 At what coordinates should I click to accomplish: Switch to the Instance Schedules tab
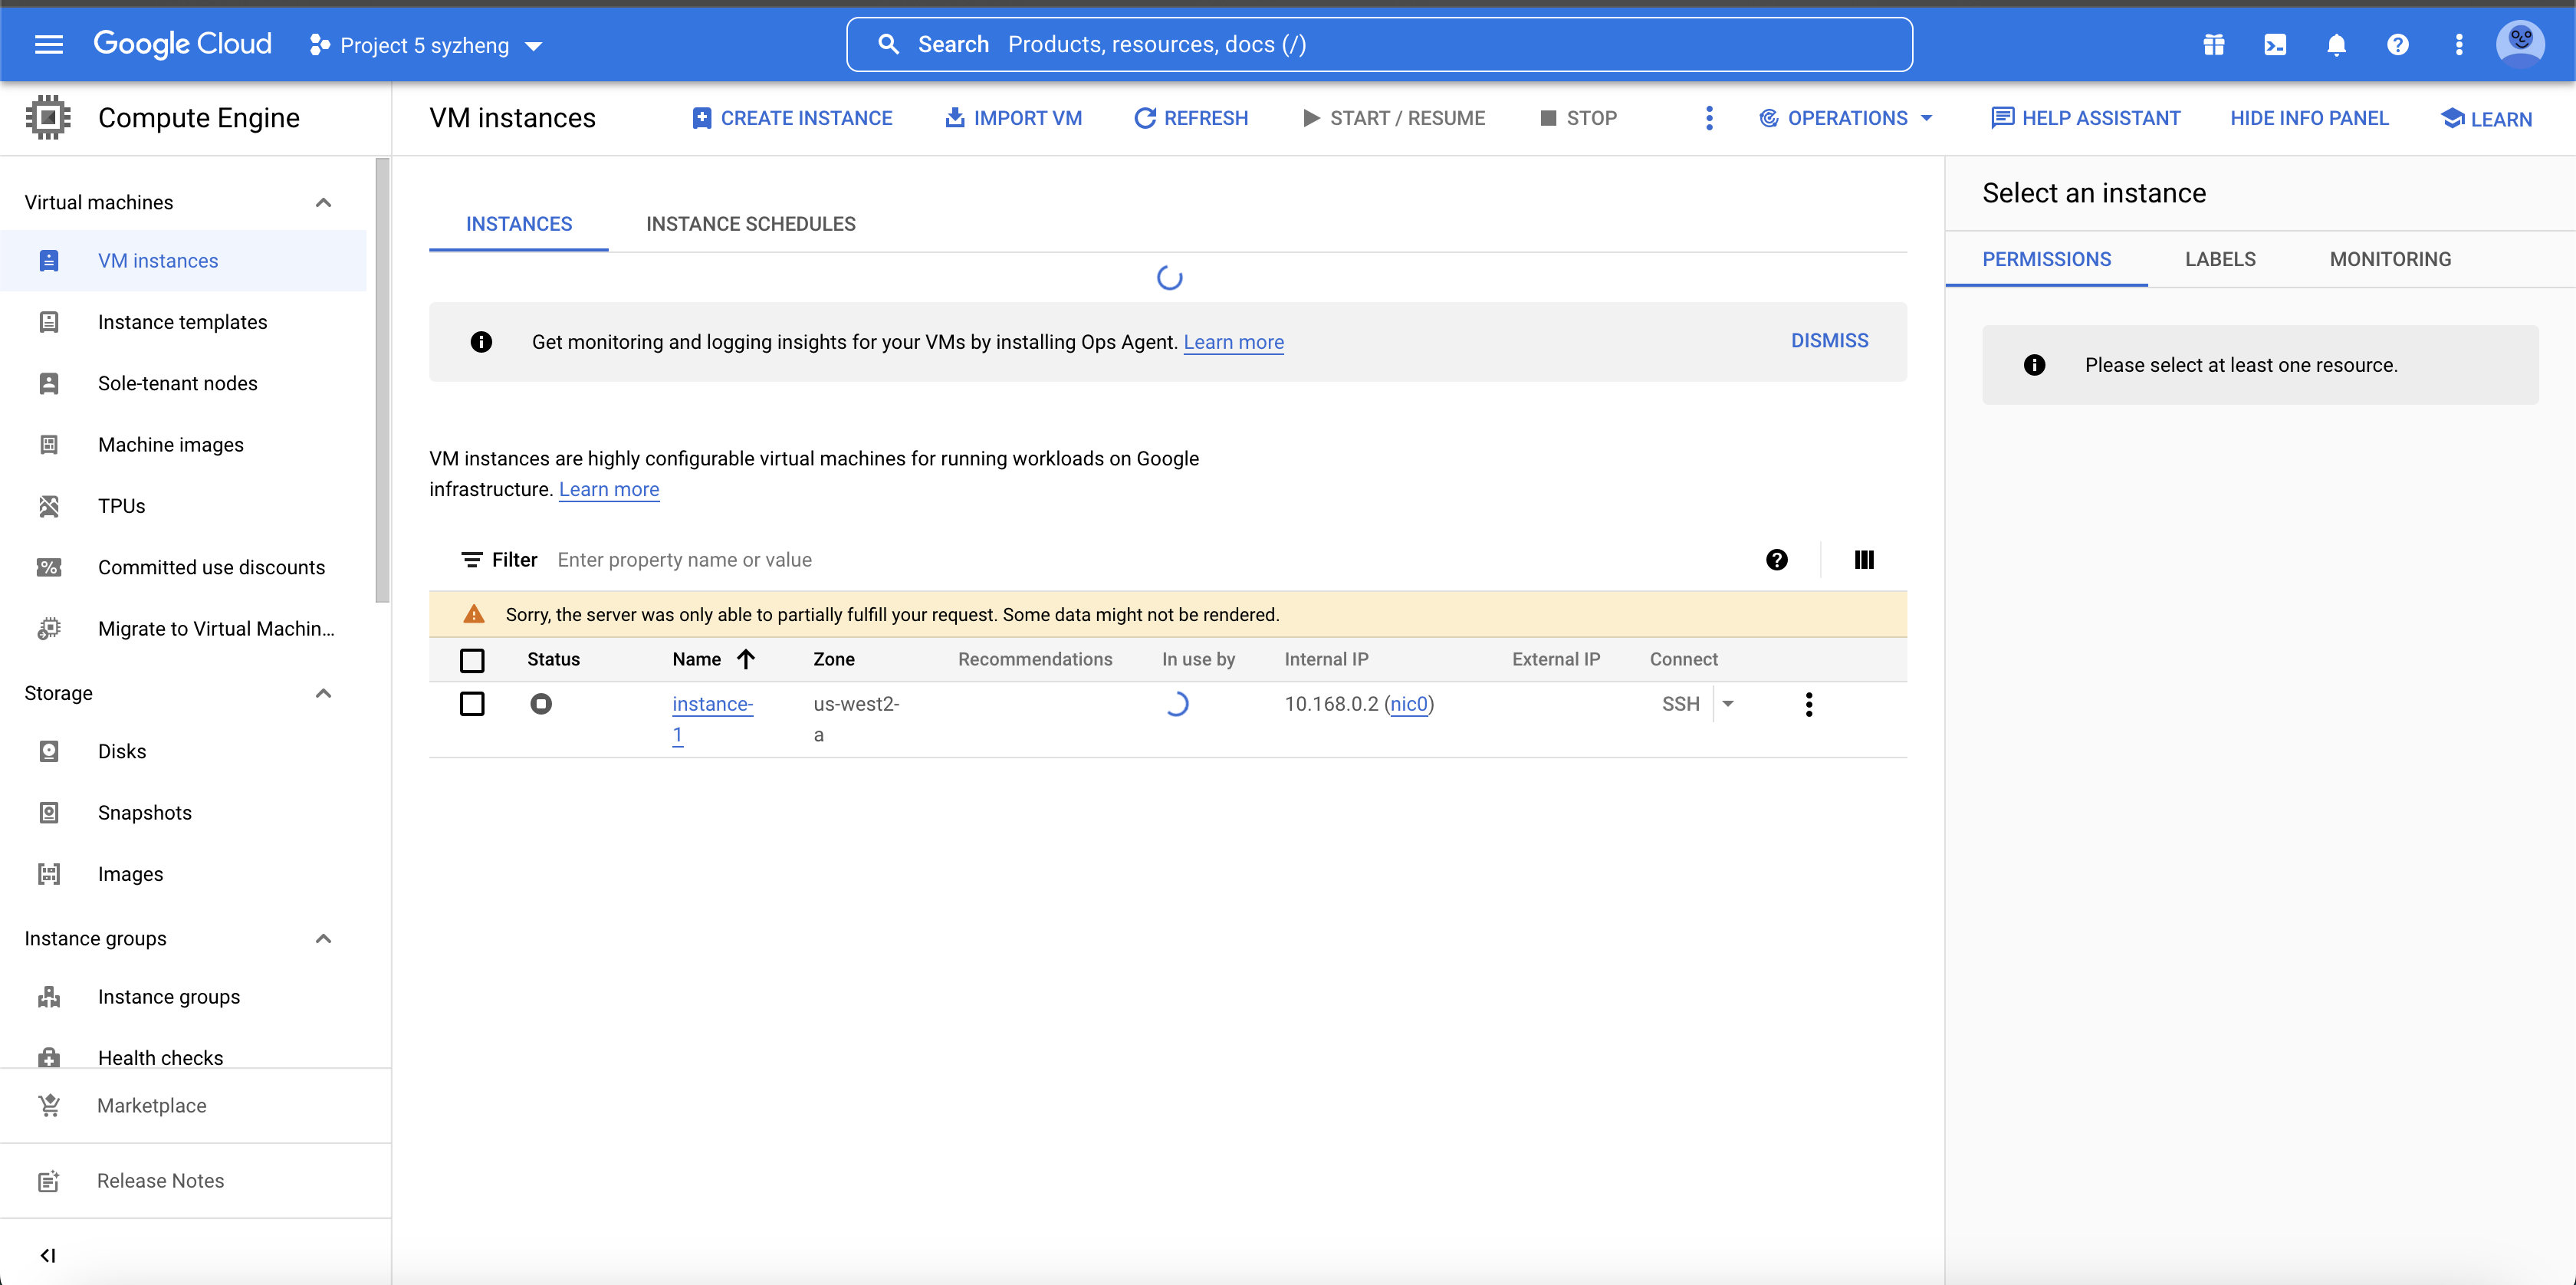[x=751, y=224]
